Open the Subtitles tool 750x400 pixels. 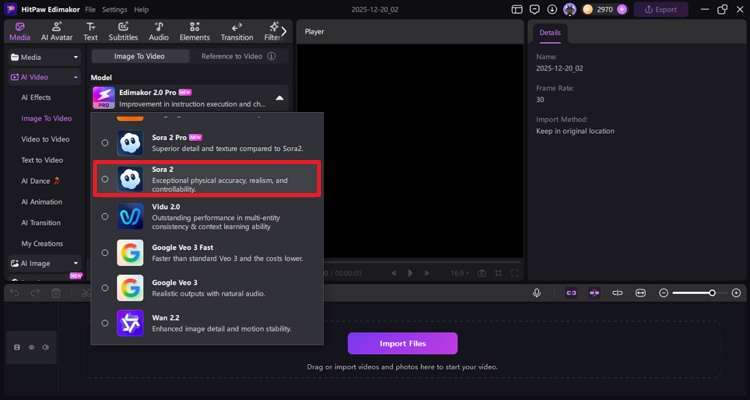tap(123, 32)
